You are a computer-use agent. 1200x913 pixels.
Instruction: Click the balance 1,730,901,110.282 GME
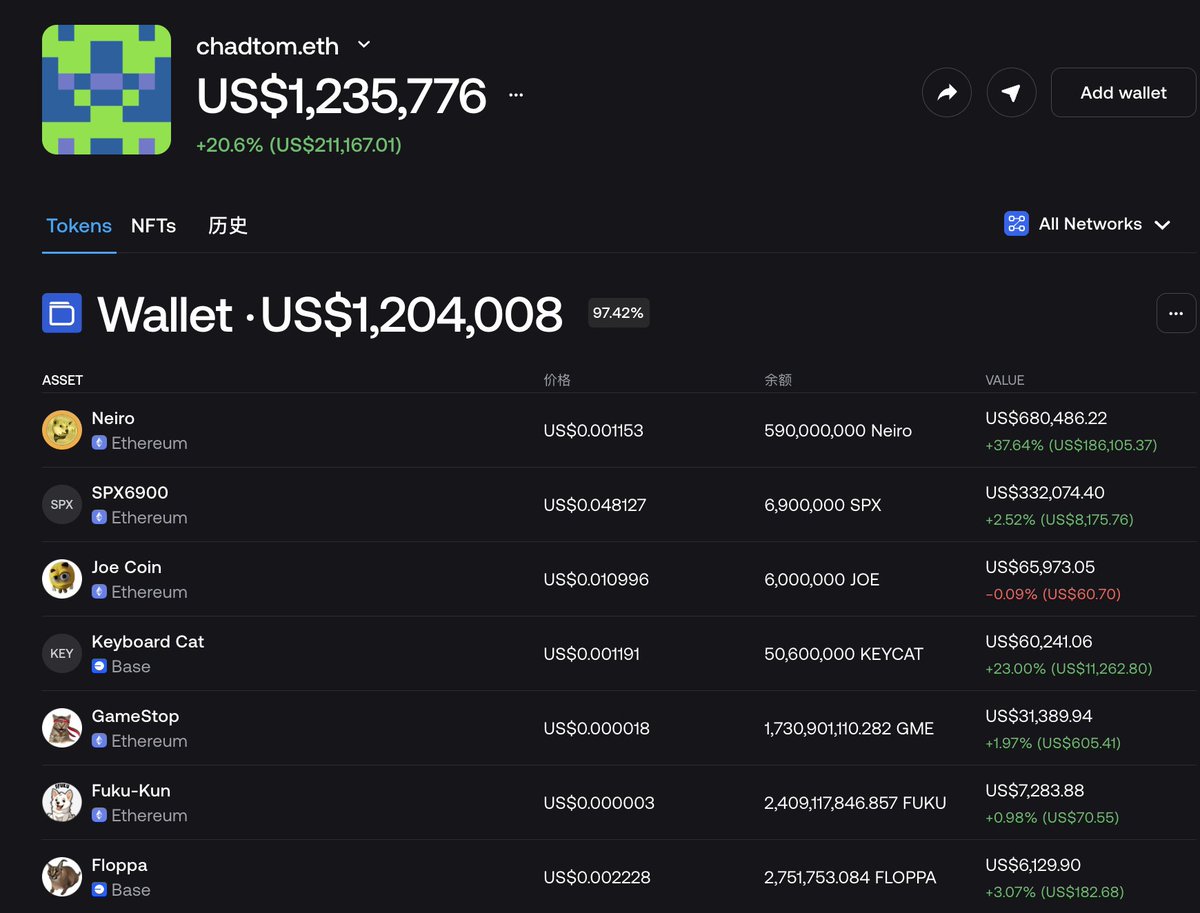coord(849,729)
